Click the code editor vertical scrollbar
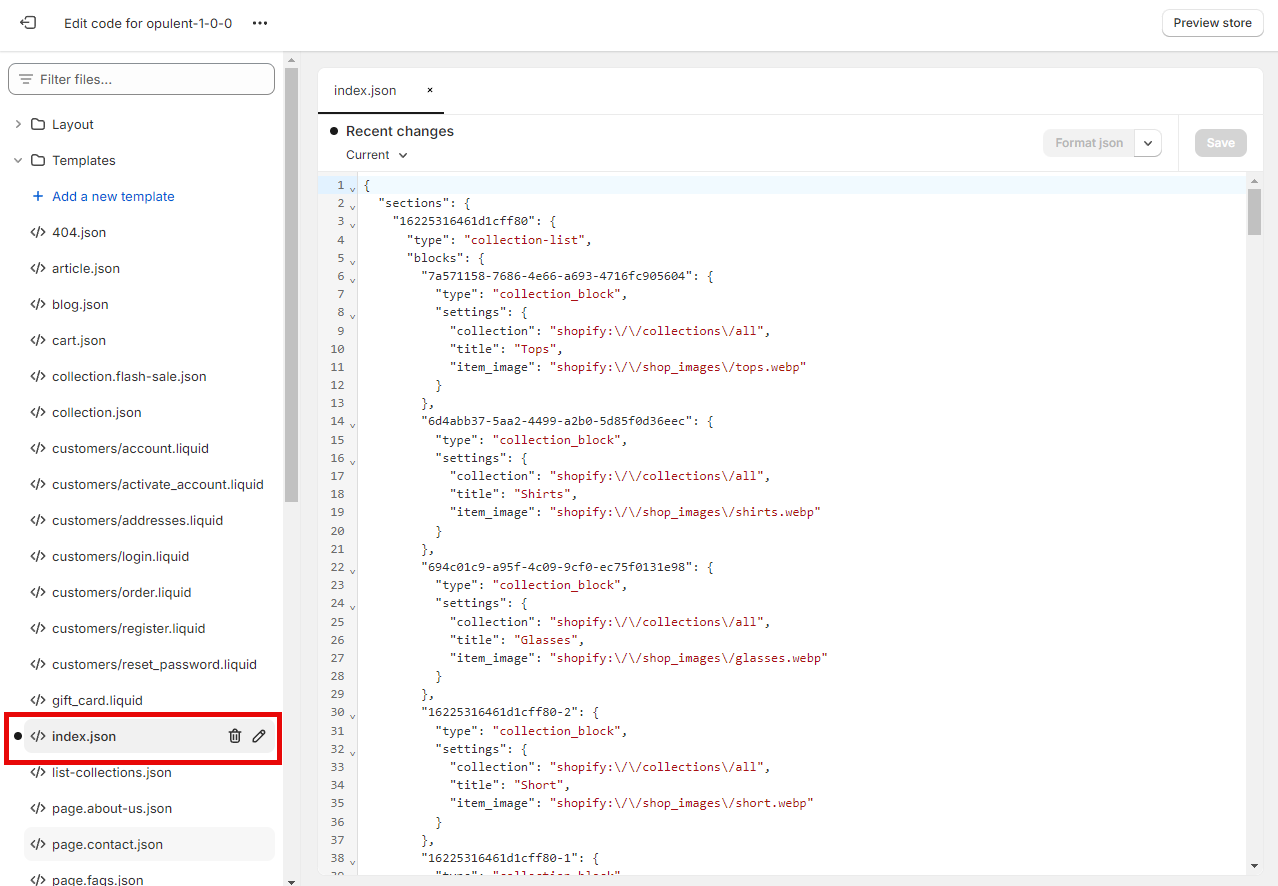Image resolution: width=1278 pixels, height=886 pixels. click(1254, 212)
